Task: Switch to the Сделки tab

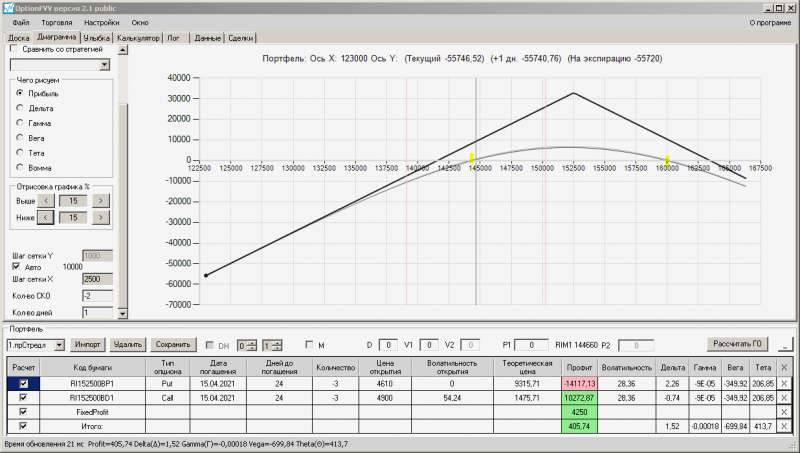Action: coord(240,38)
